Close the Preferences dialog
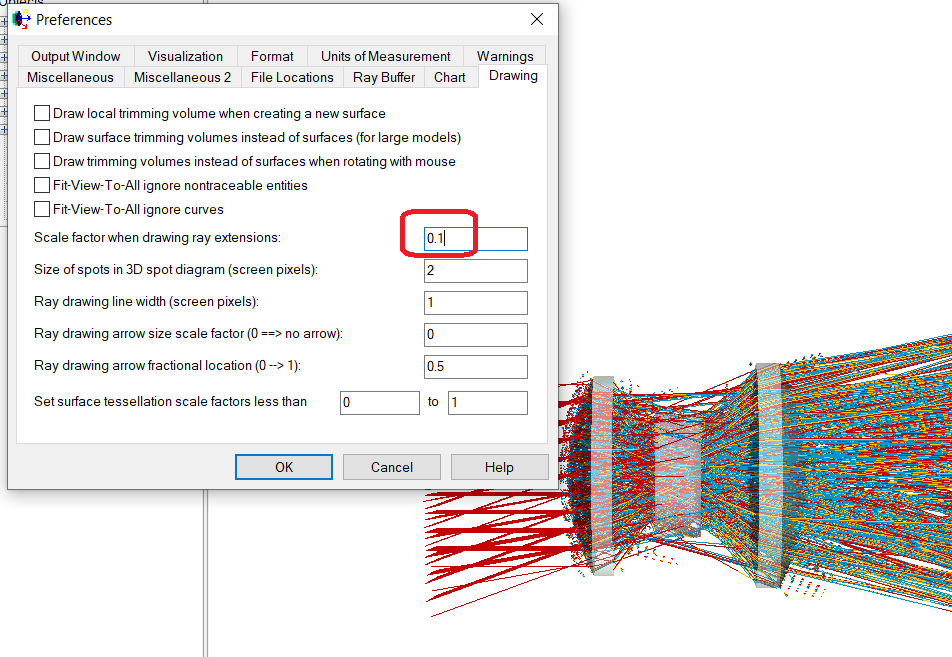 537,19
